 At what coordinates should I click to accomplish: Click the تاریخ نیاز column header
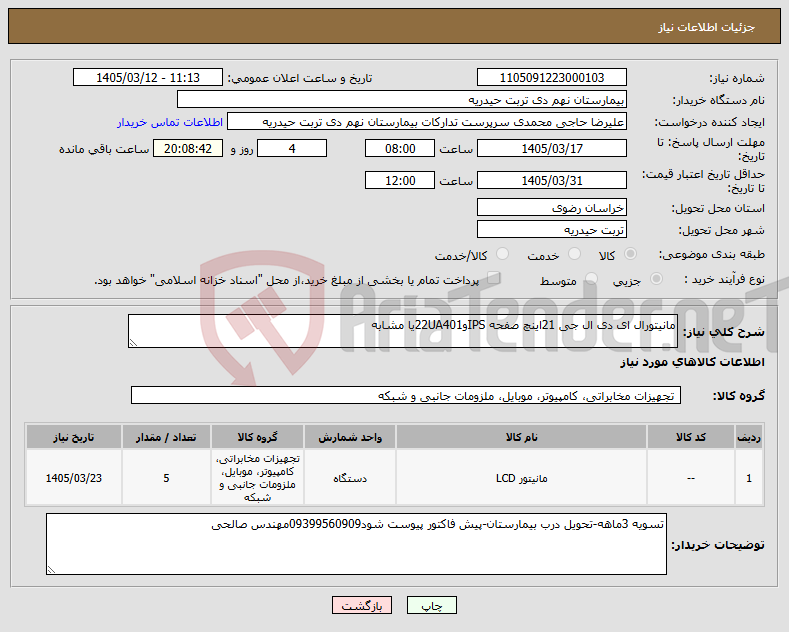tap(73, 437)
